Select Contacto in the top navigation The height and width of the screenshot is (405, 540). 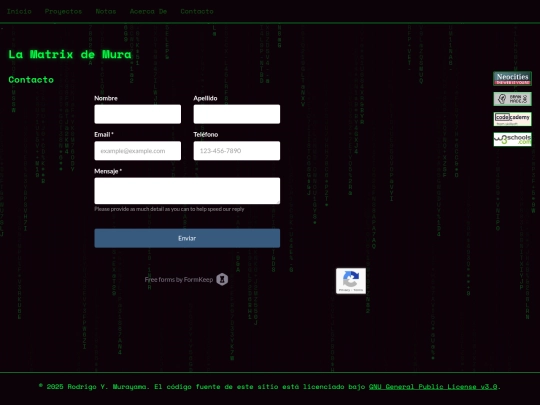coord(197,11)
